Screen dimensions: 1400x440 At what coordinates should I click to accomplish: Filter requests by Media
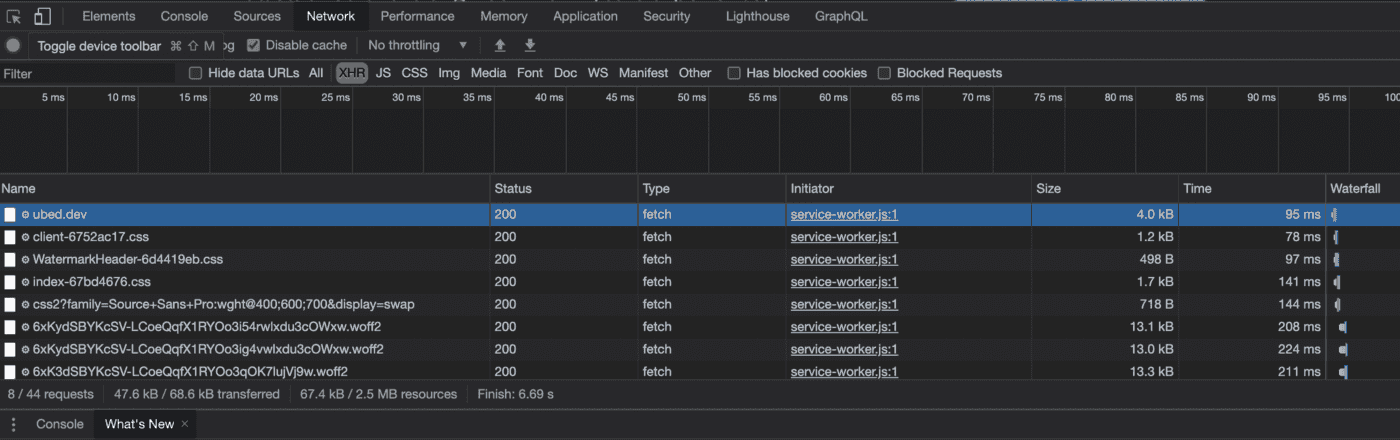coord(488,73)
